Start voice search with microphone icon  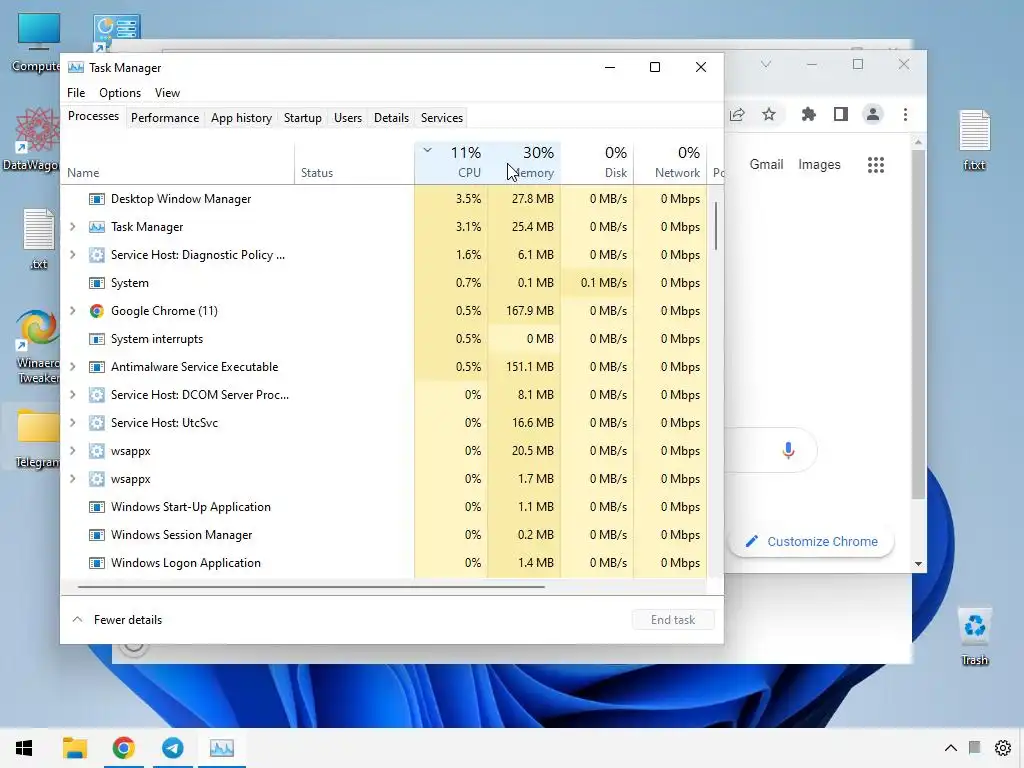pyautogui.click(x=788, y=450)
